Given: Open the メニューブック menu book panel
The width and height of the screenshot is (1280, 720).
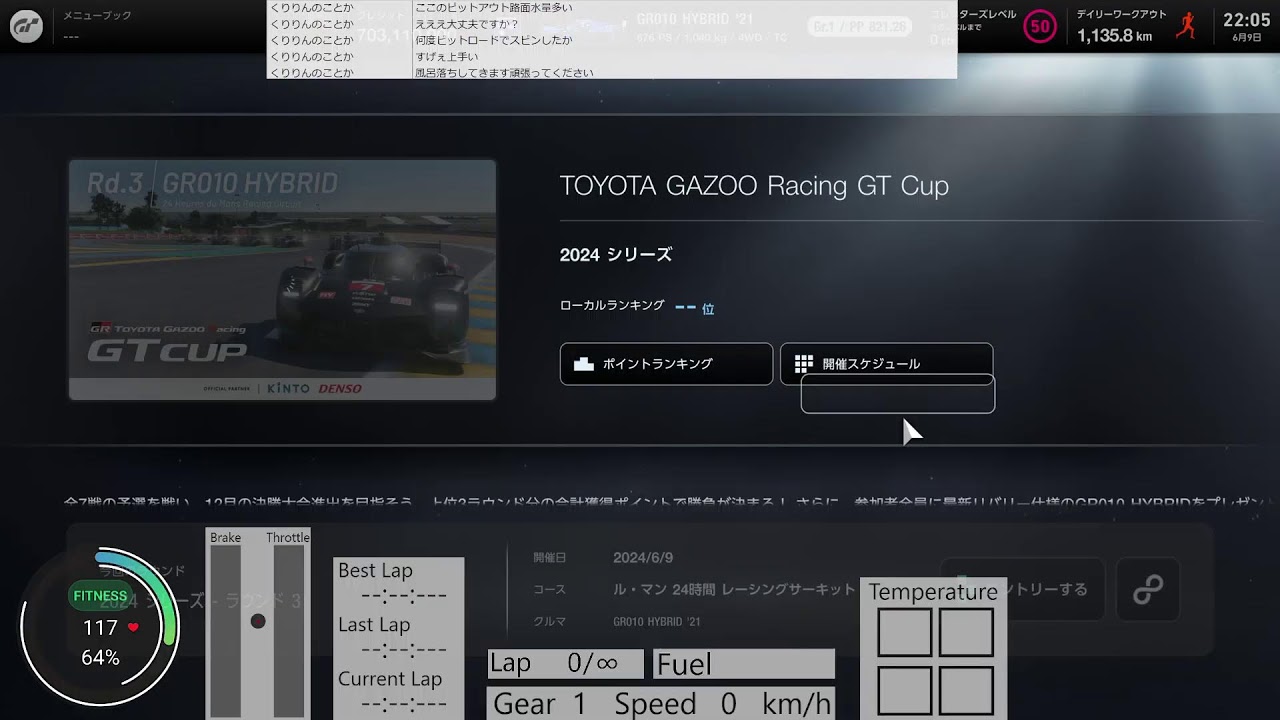Looking at the screenshot, I should pyautogui.click(x=97, y=26).
